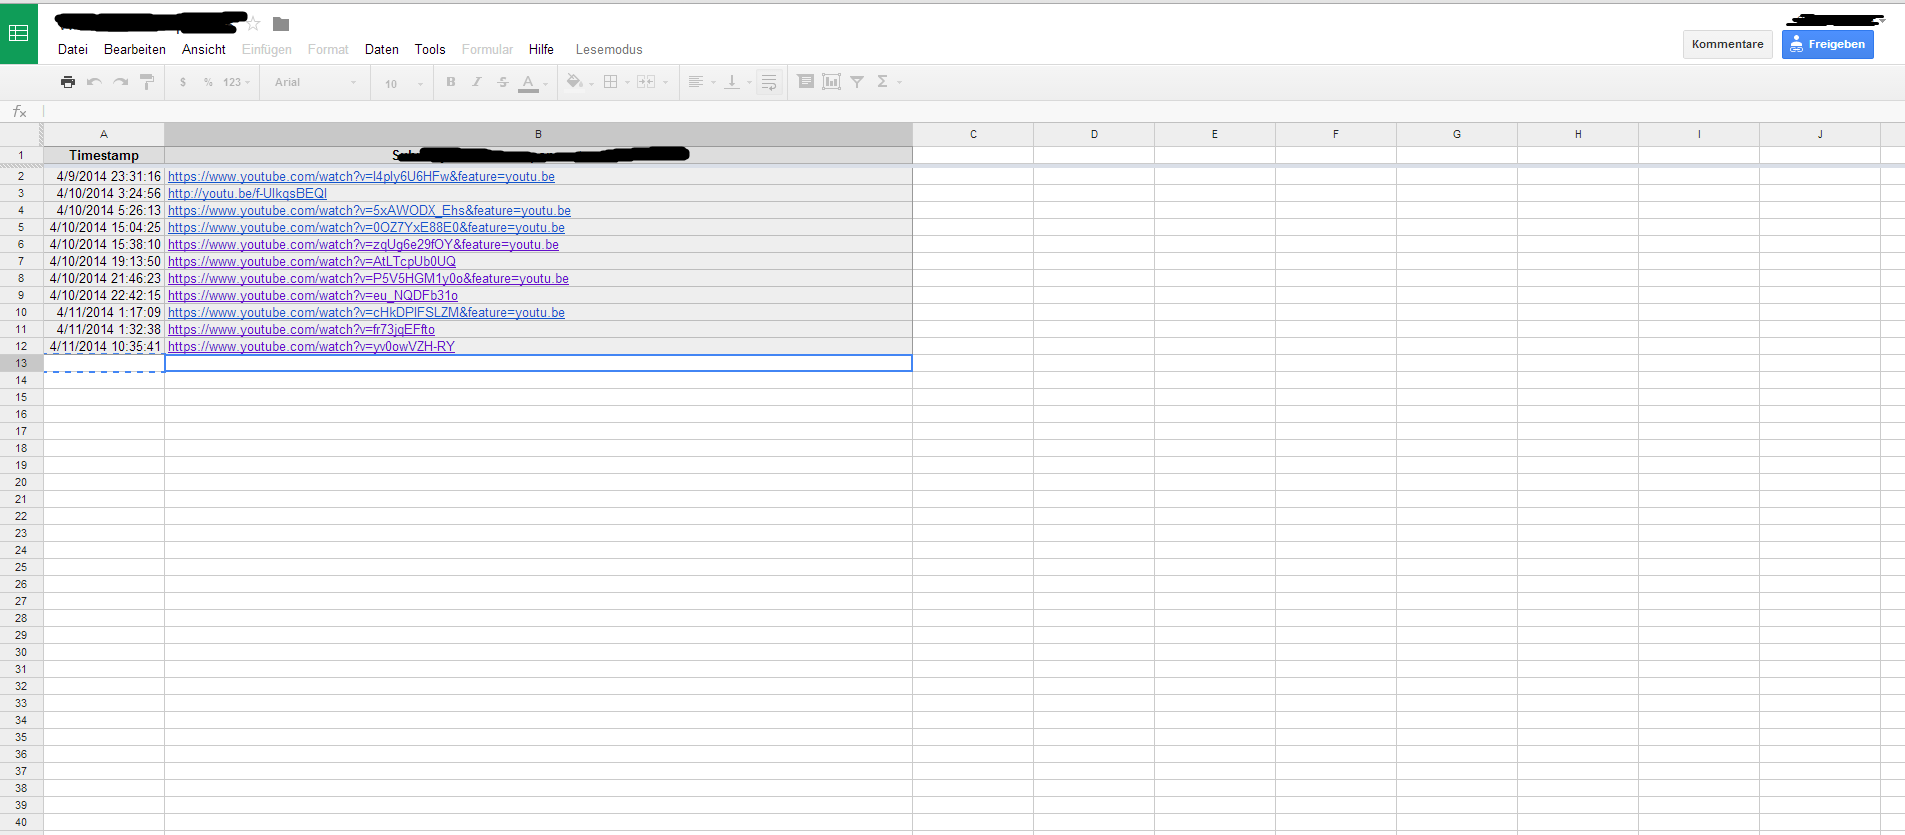Select row 2 header
The image size is (1905, 835).
(21, 177)
